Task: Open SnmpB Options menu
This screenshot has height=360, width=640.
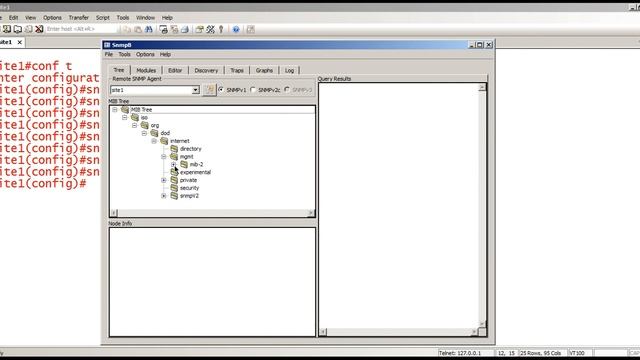Action: (145, 54)
